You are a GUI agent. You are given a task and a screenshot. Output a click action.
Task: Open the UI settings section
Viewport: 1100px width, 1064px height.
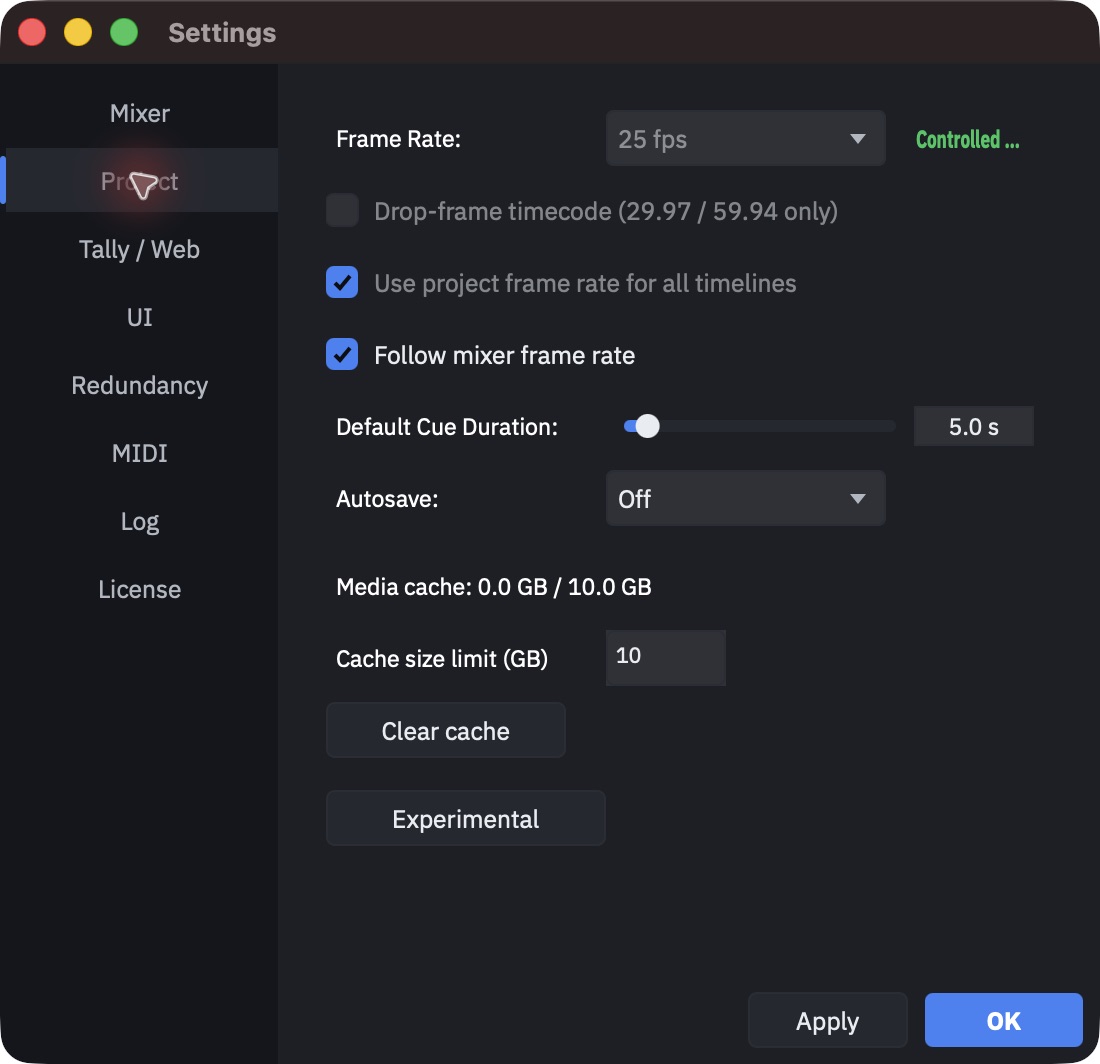pos(140,317)
